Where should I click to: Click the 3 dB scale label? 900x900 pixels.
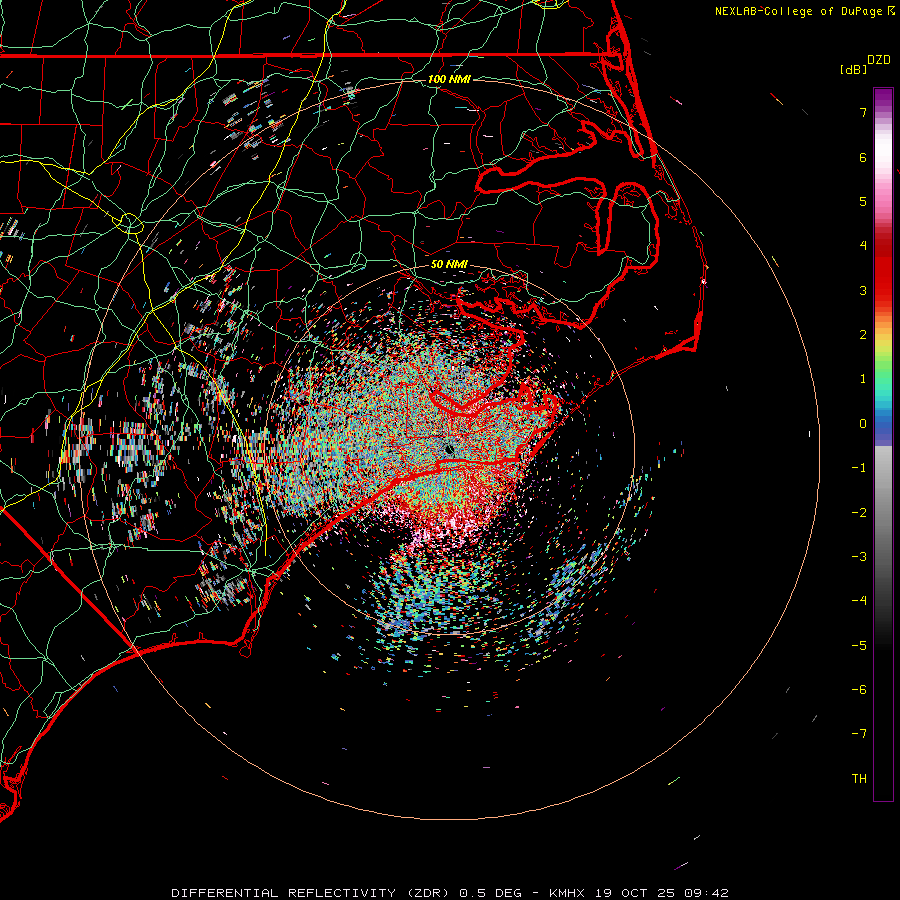point(863,290)
